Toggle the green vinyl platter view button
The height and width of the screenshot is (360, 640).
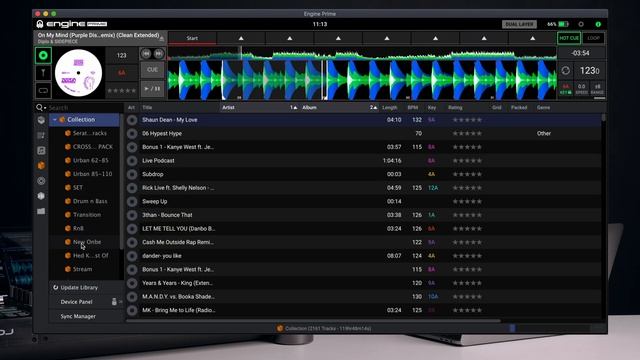point(43,56)
